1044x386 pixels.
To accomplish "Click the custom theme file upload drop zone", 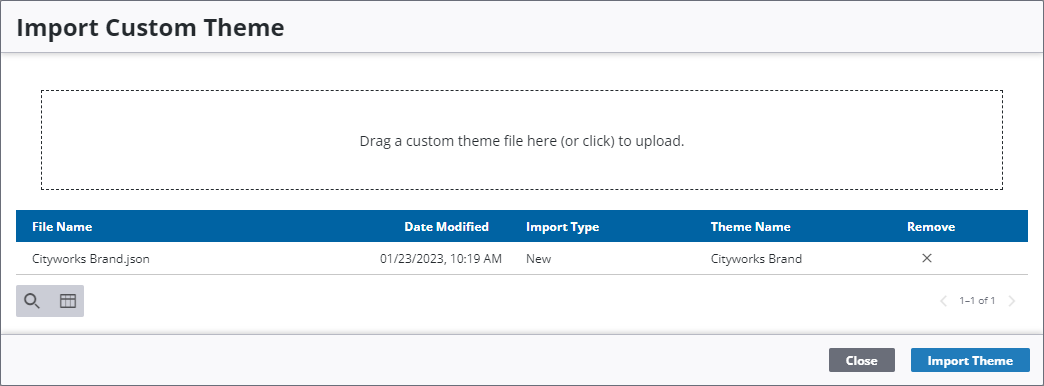I will pyautogui.click(x=522, y=140).
